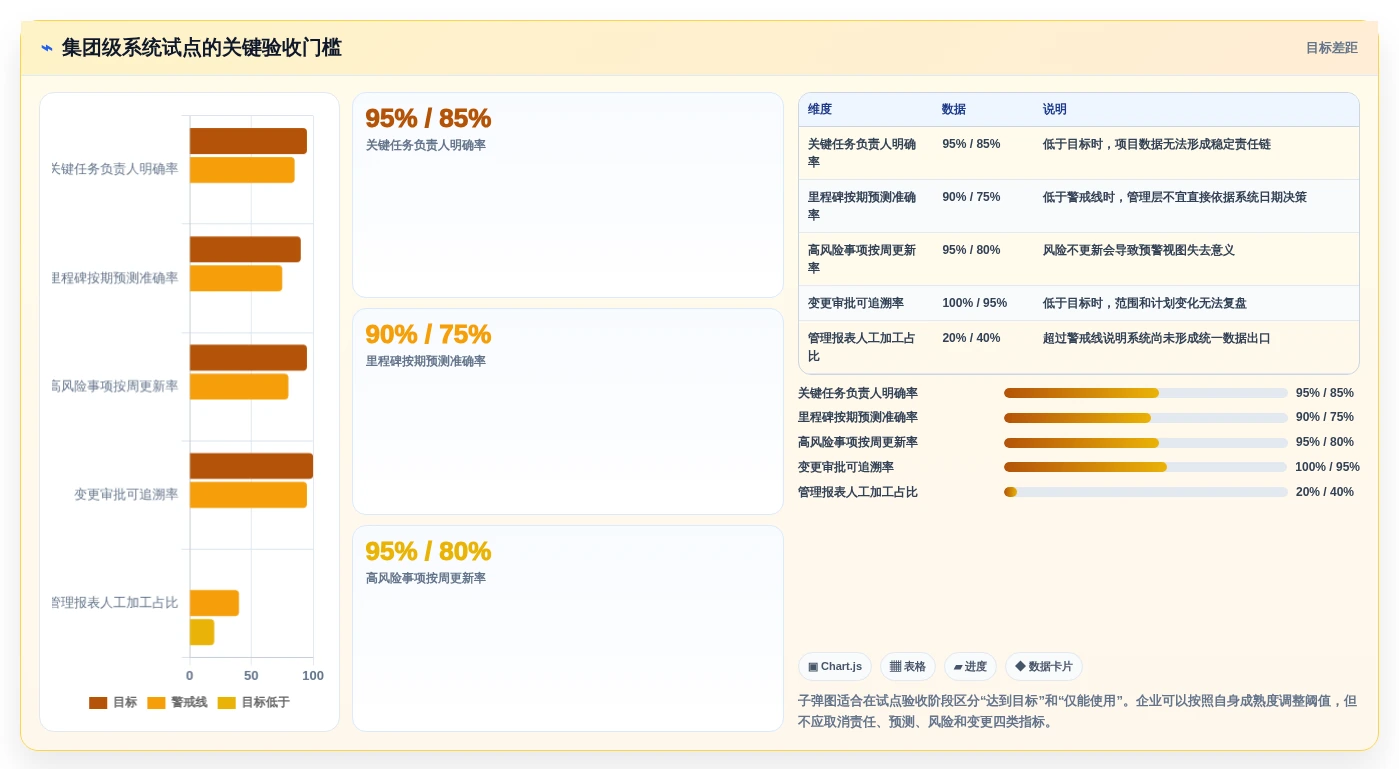The height and width of the screenshot is (769, 1399).
Task: Click the 100% / 95% value beside the progress bar
Action: click(x=1328, y=467)
